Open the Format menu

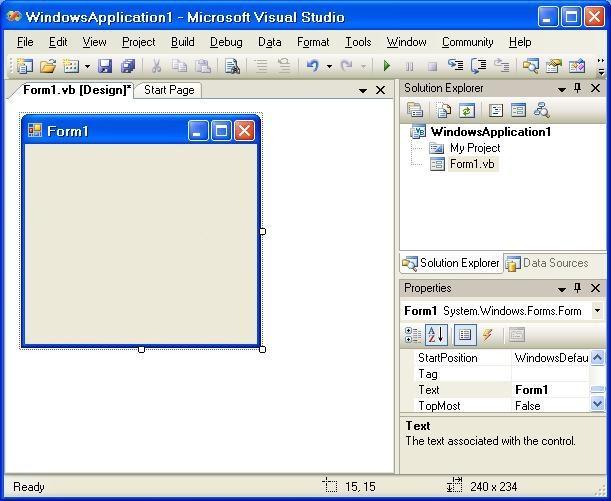313,42
